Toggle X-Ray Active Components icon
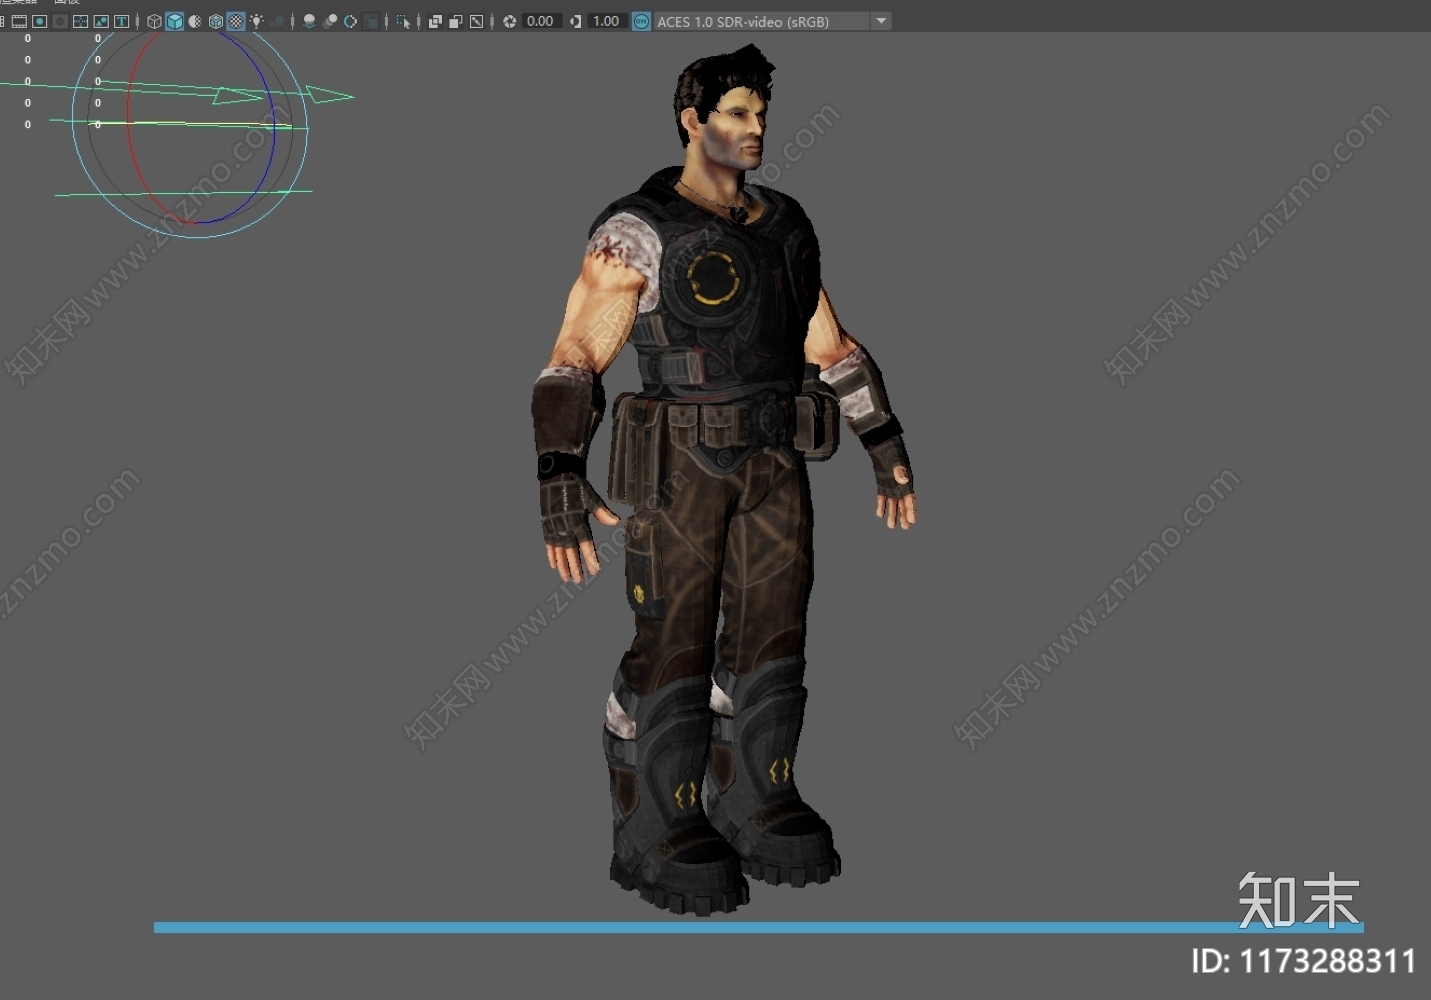1431x1000 pixels. pyautogui.click(x=456, y=21)
